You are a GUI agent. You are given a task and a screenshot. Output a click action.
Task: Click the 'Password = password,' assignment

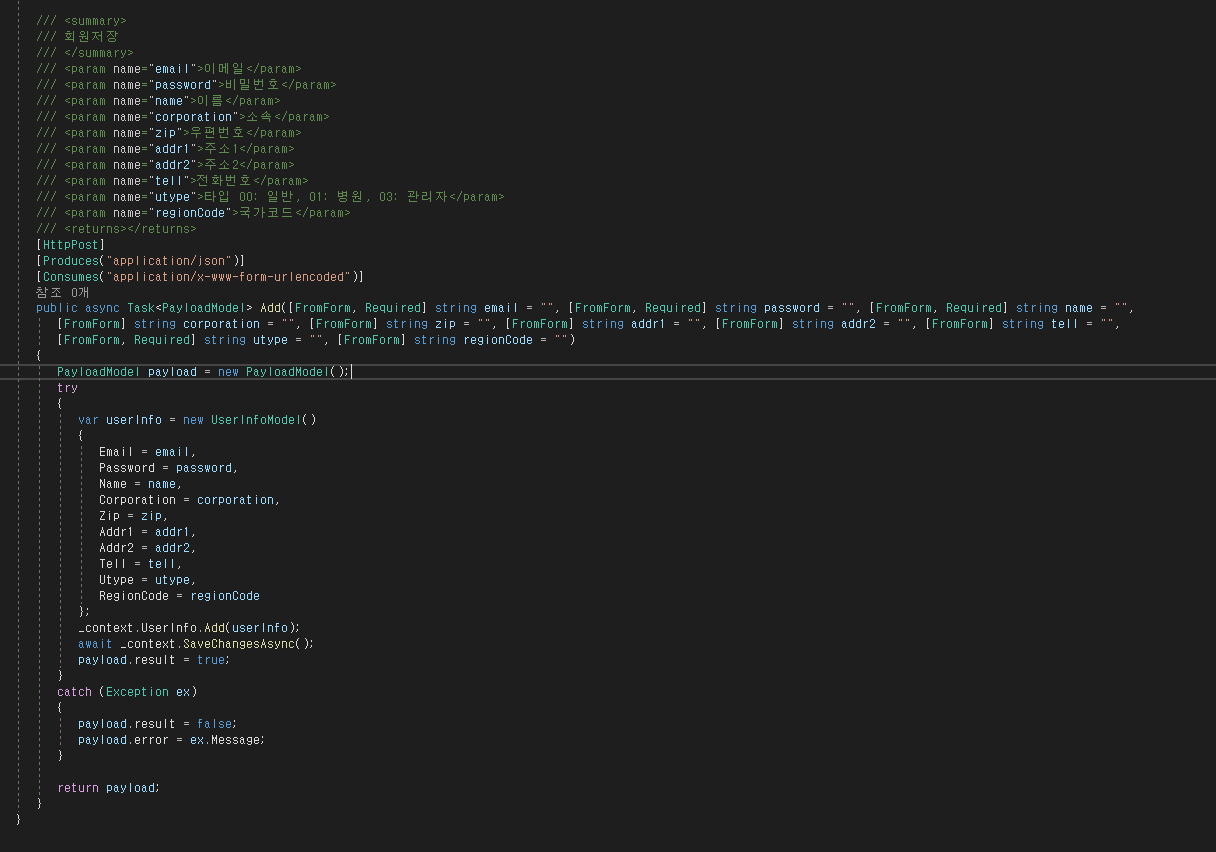[168, 468]
